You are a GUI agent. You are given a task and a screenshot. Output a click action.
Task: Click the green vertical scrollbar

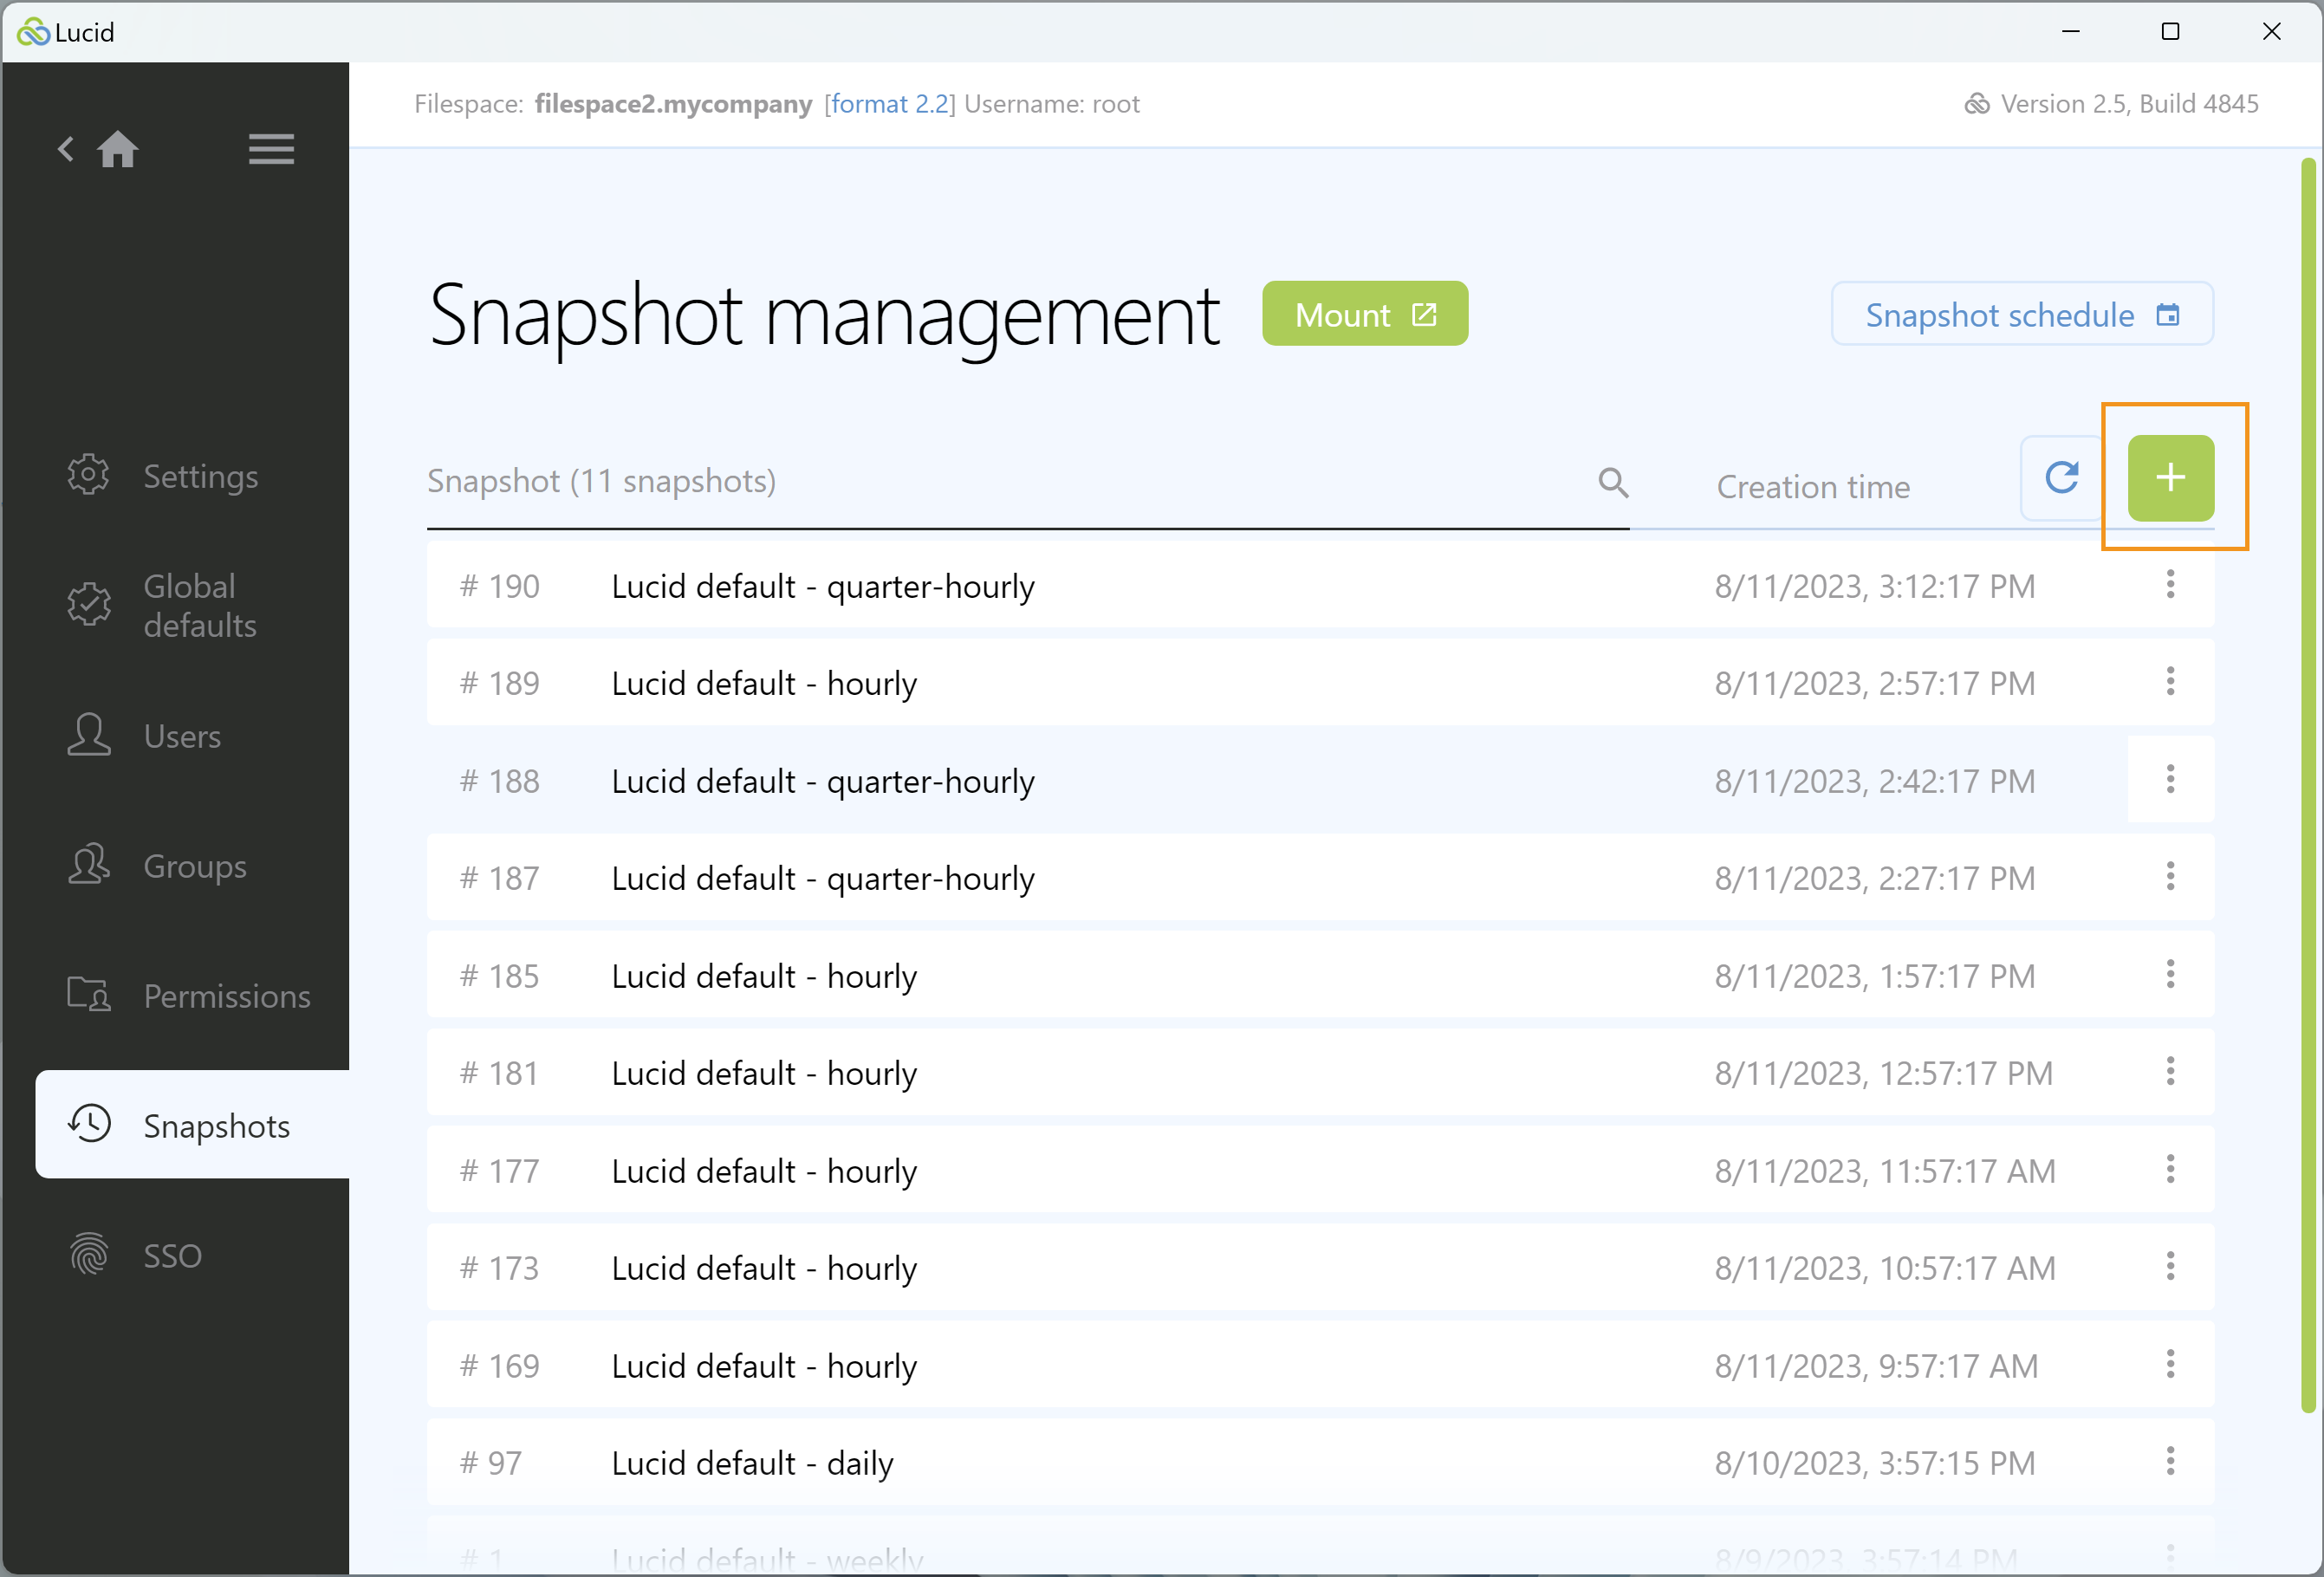click(2308, 785)
